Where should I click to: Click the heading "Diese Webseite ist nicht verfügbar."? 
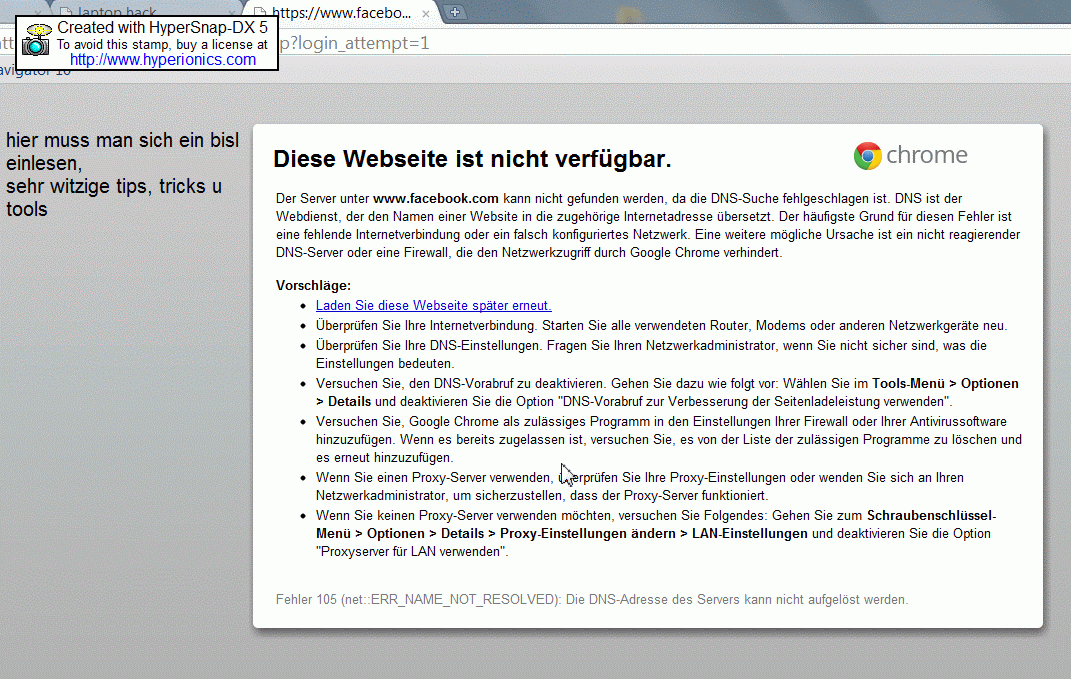click(x=472, y=158)
